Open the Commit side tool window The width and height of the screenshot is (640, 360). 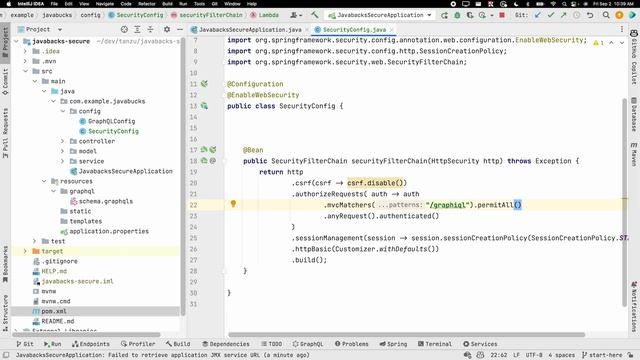tap(5, 82)
